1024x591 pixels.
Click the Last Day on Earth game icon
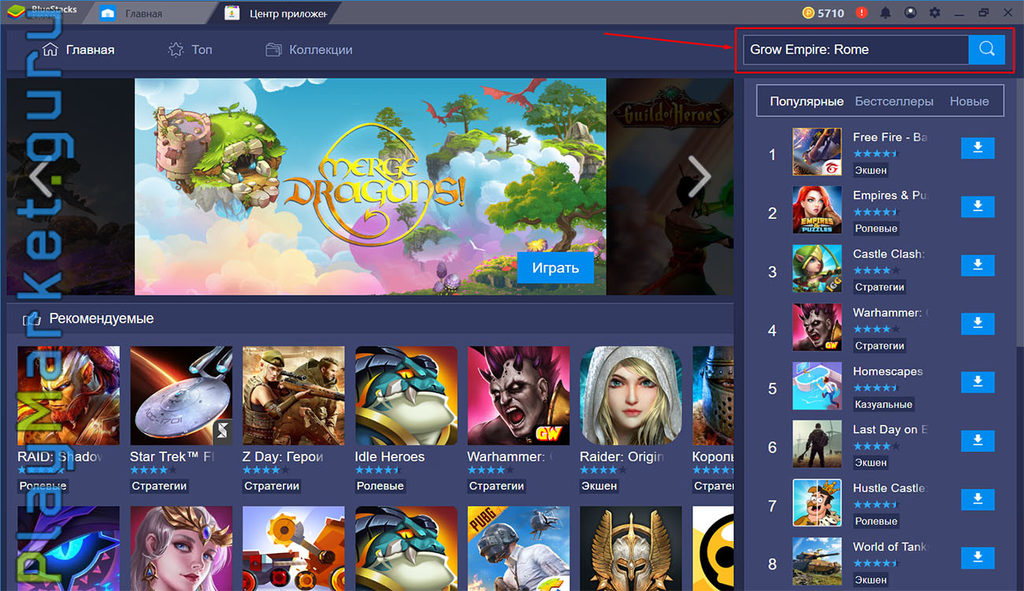[817, 444]
